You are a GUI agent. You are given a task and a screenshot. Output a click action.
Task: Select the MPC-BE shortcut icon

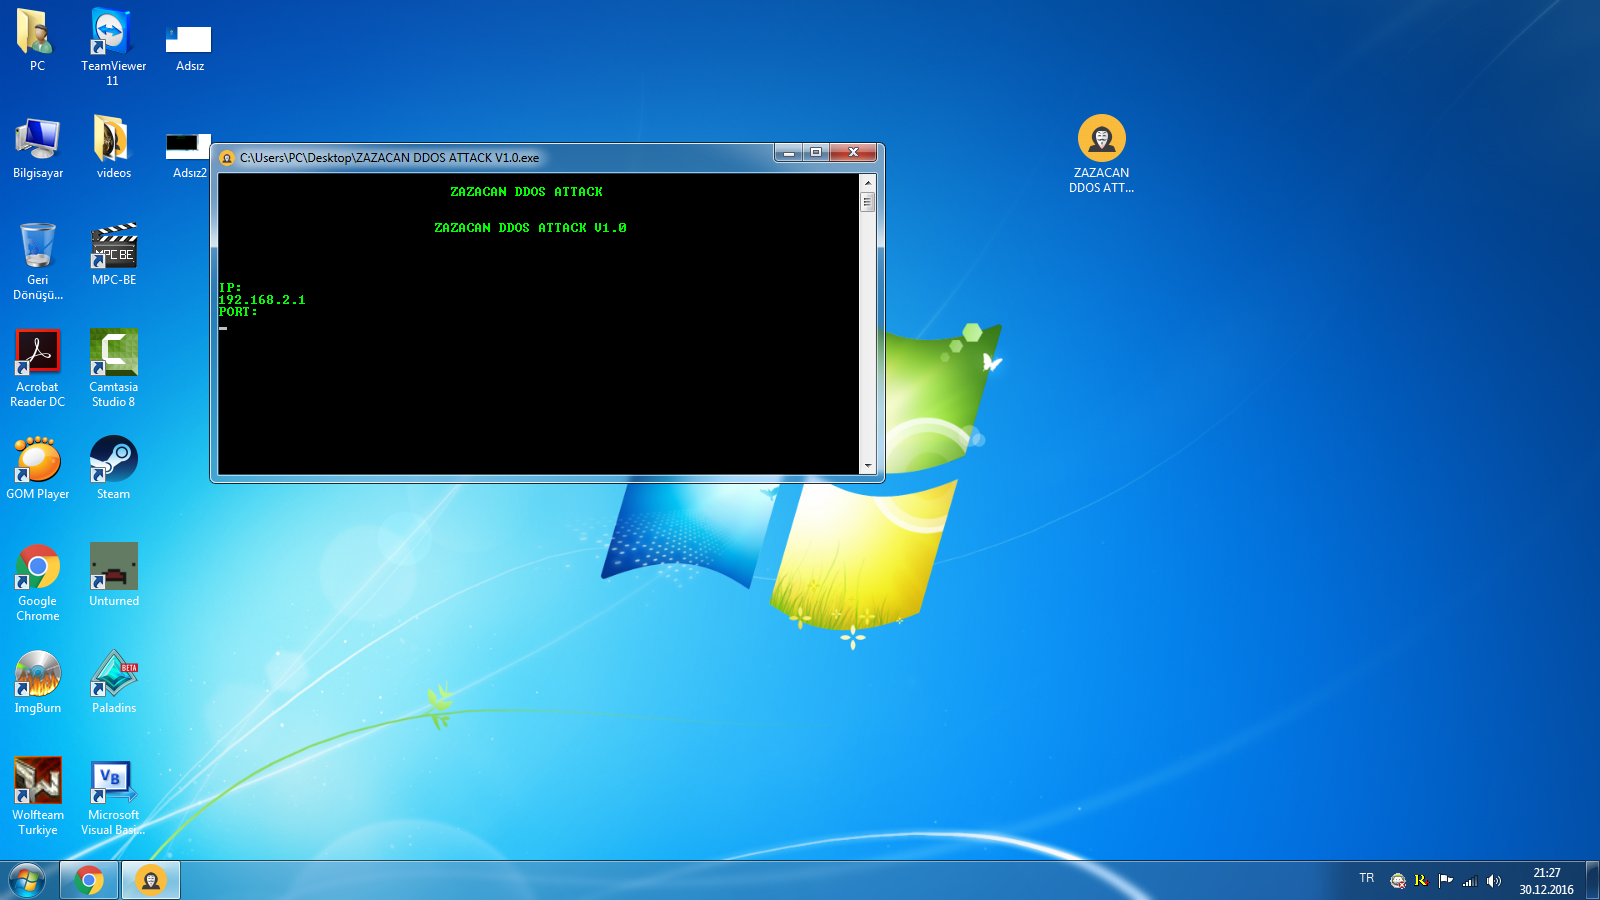pos(113,255)
